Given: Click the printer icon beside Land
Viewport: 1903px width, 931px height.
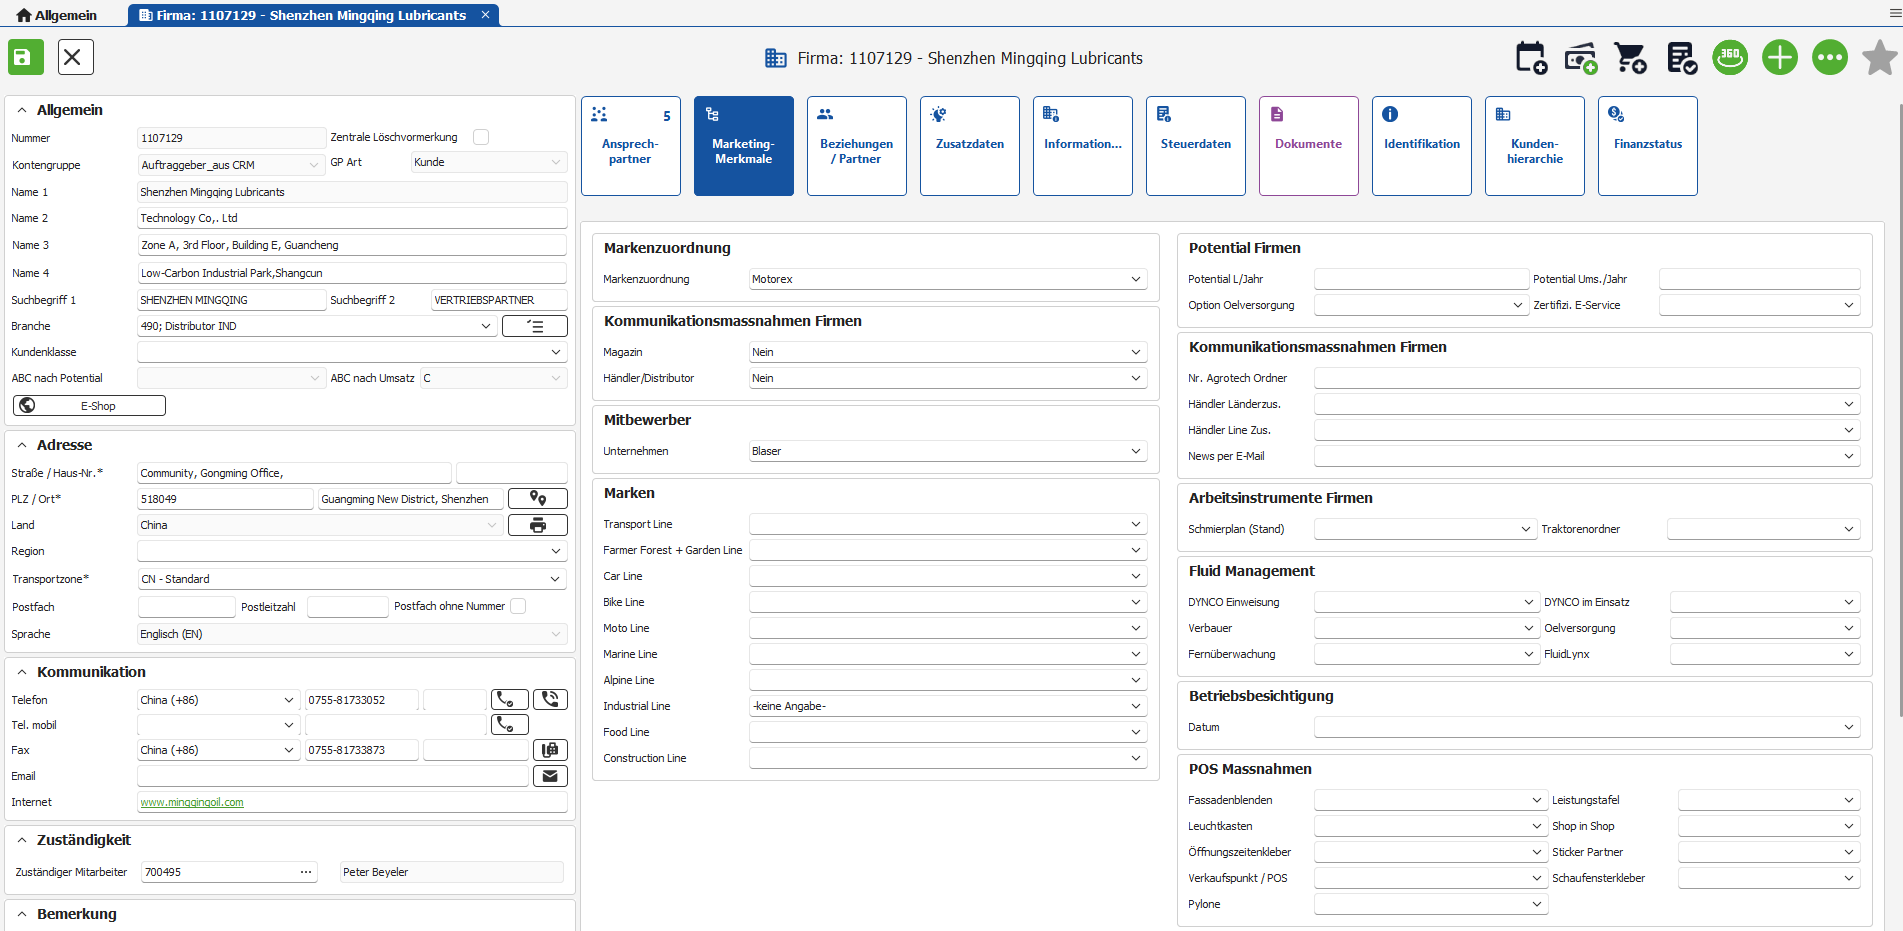Looking at the screenshot, I should 538,525.
